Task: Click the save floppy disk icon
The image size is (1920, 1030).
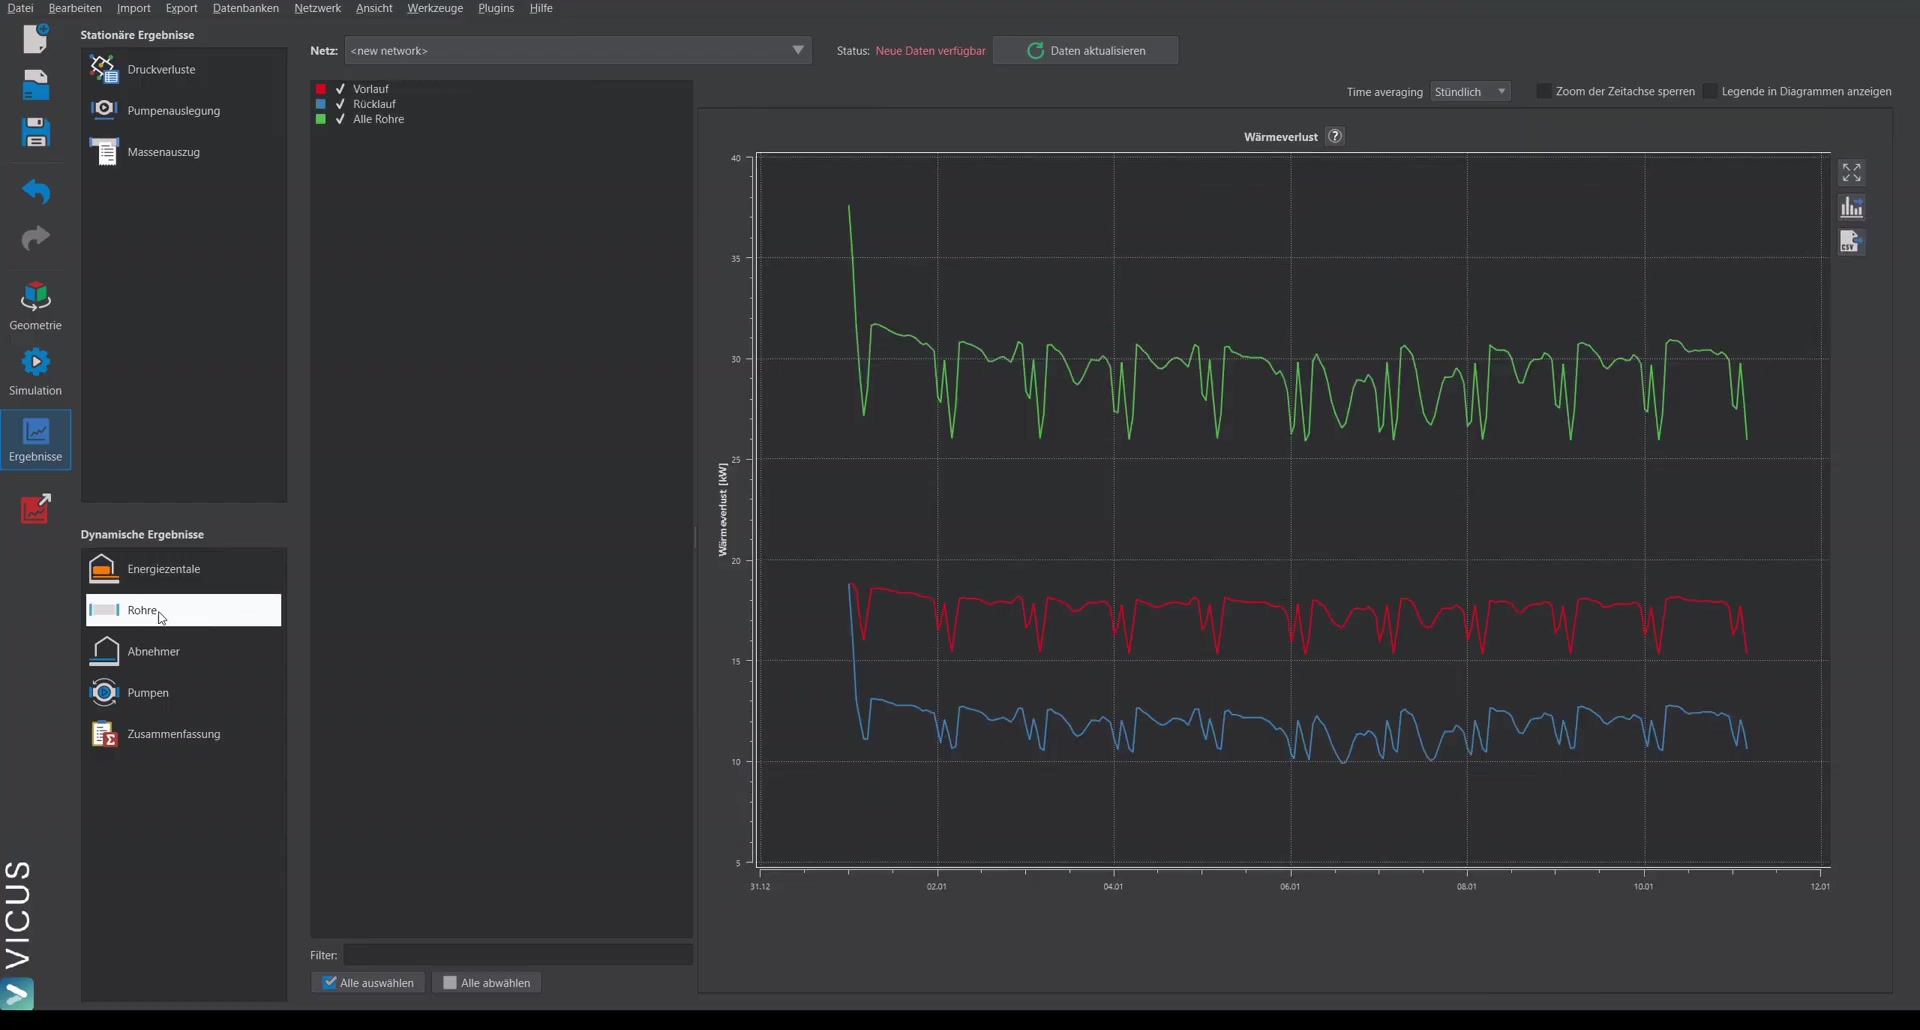Action: [36, 132]
